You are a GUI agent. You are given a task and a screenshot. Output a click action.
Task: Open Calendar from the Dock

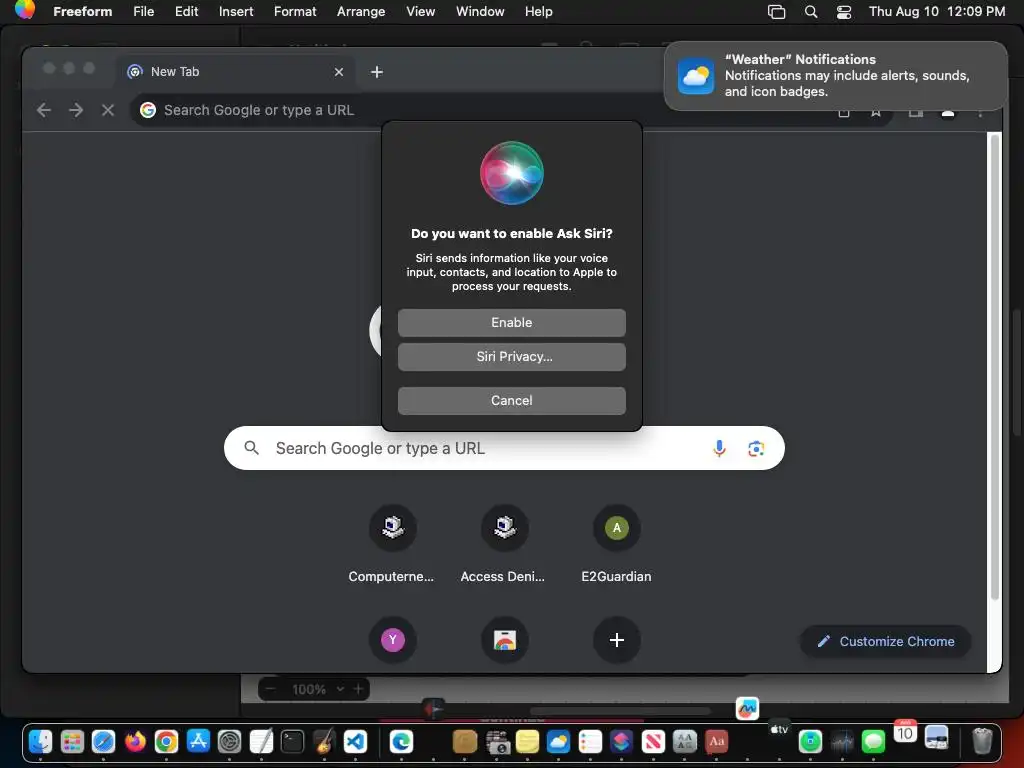[x=905, y=731]
